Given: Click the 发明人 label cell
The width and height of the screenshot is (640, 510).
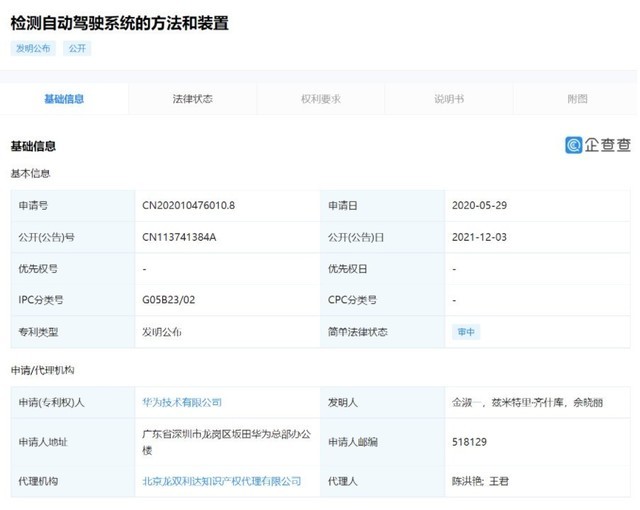Looking at the screenshot, I should pyautogui.click(x=382, y=402).
